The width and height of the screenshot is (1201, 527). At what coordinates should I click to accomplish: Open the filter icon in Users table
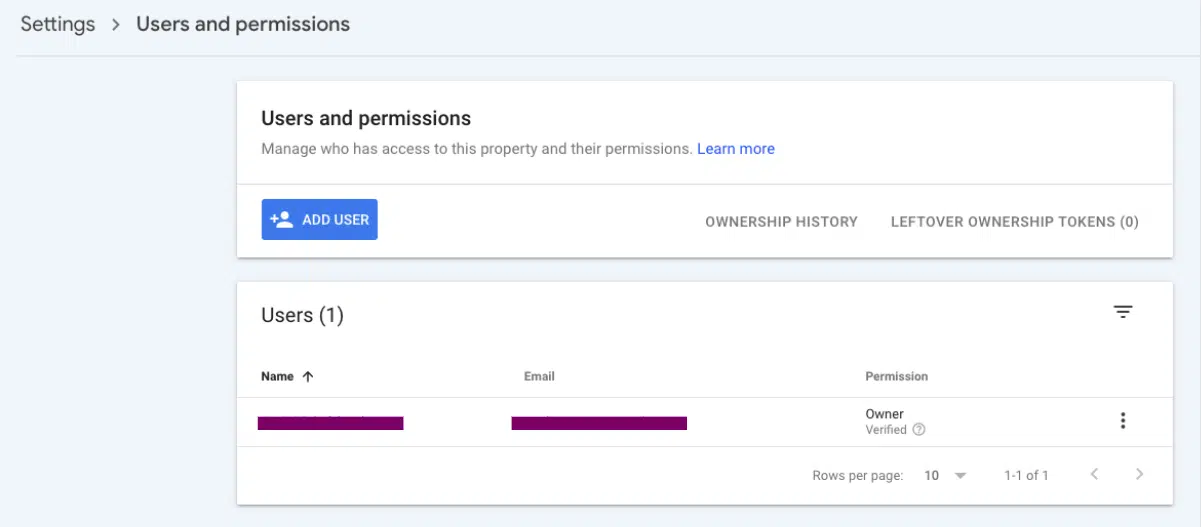click(1123, 312)
